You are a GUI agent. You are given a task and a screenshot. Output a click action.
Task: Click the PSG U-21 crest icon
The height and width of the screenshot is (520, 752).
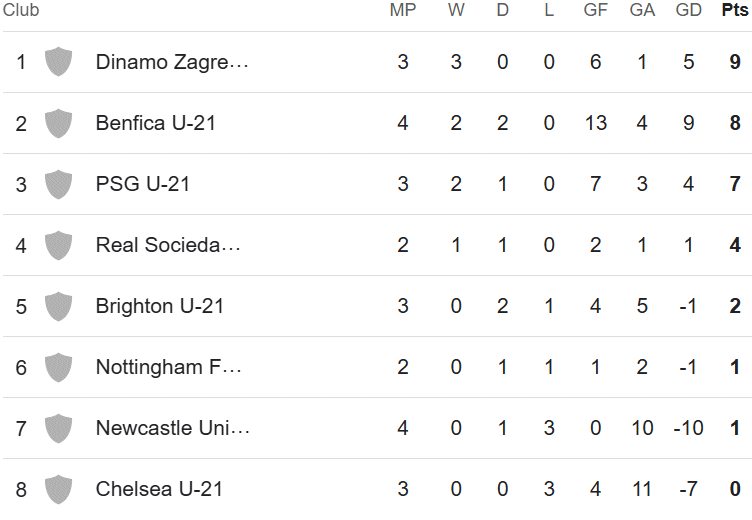tap(59, 184)
